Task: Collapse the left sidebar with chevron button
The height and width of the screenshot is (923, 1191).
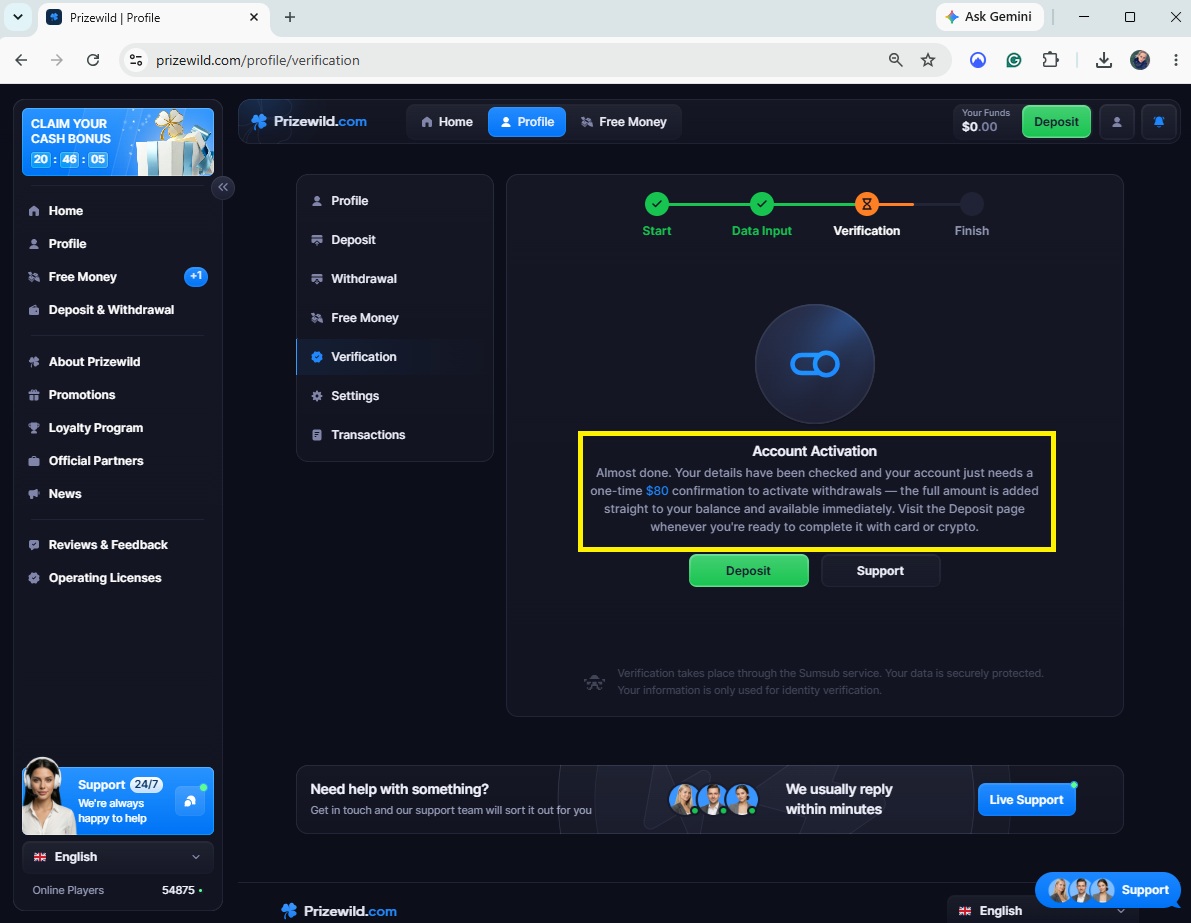Action: coord(223,187)
